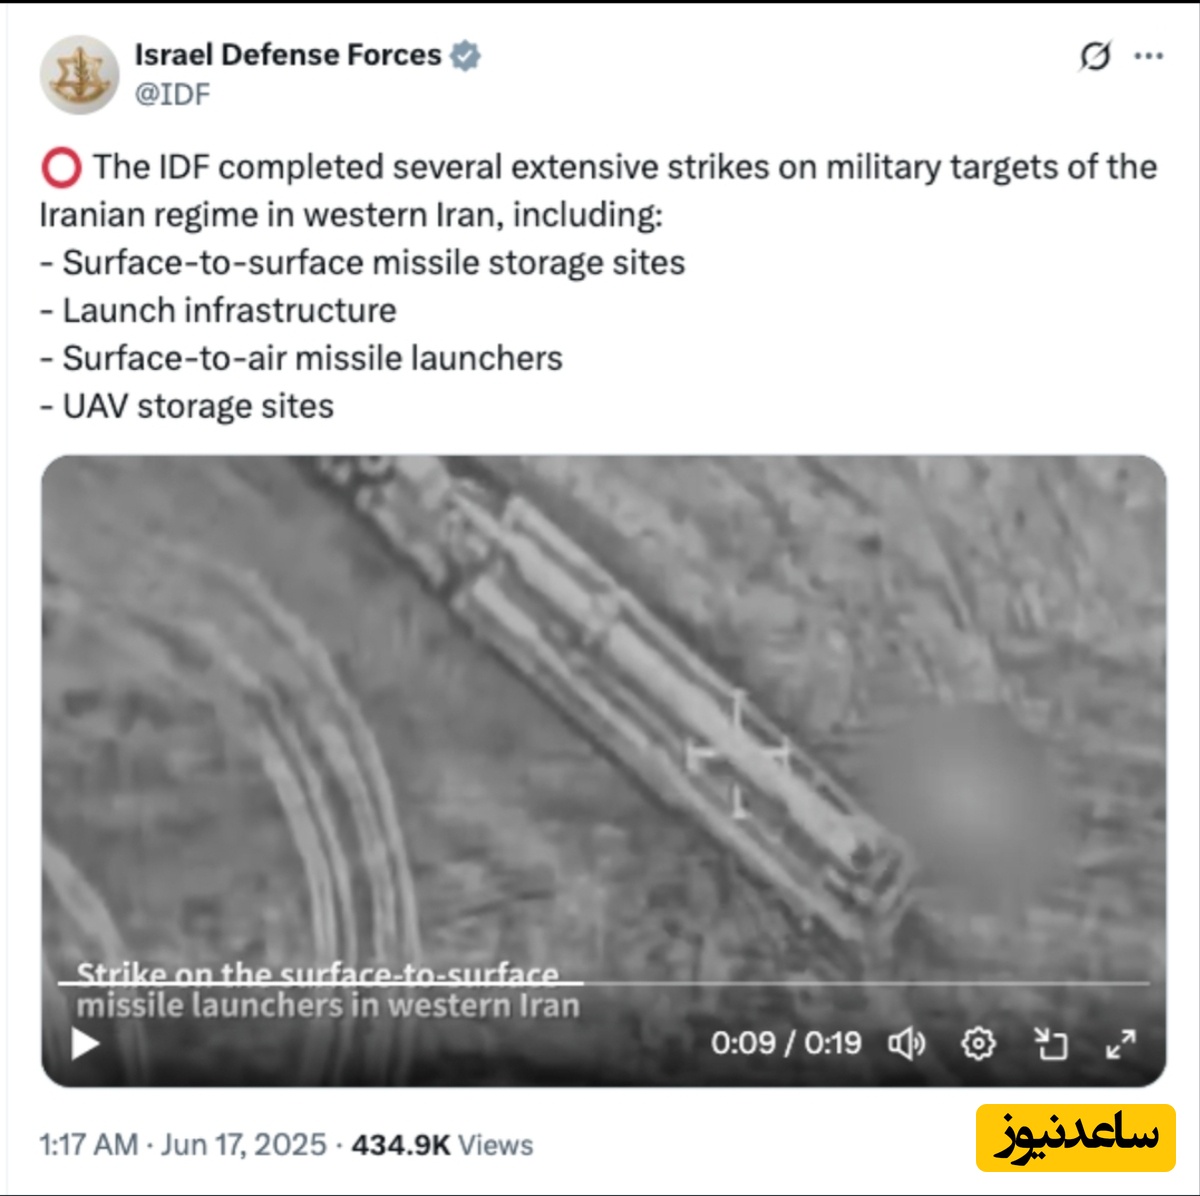This screenshot has width=1200, height=1196.
Task: Click the @IDF handle
Action: (172, 94)
